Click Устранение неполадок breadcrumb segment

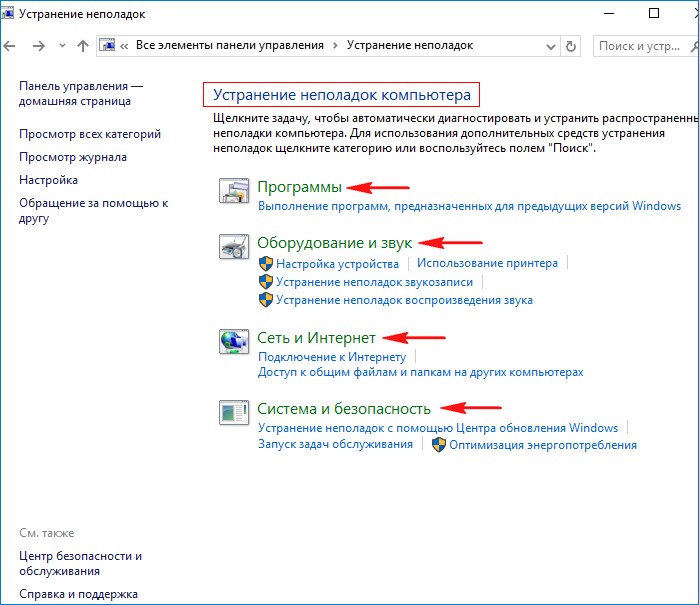pos(410,45)
